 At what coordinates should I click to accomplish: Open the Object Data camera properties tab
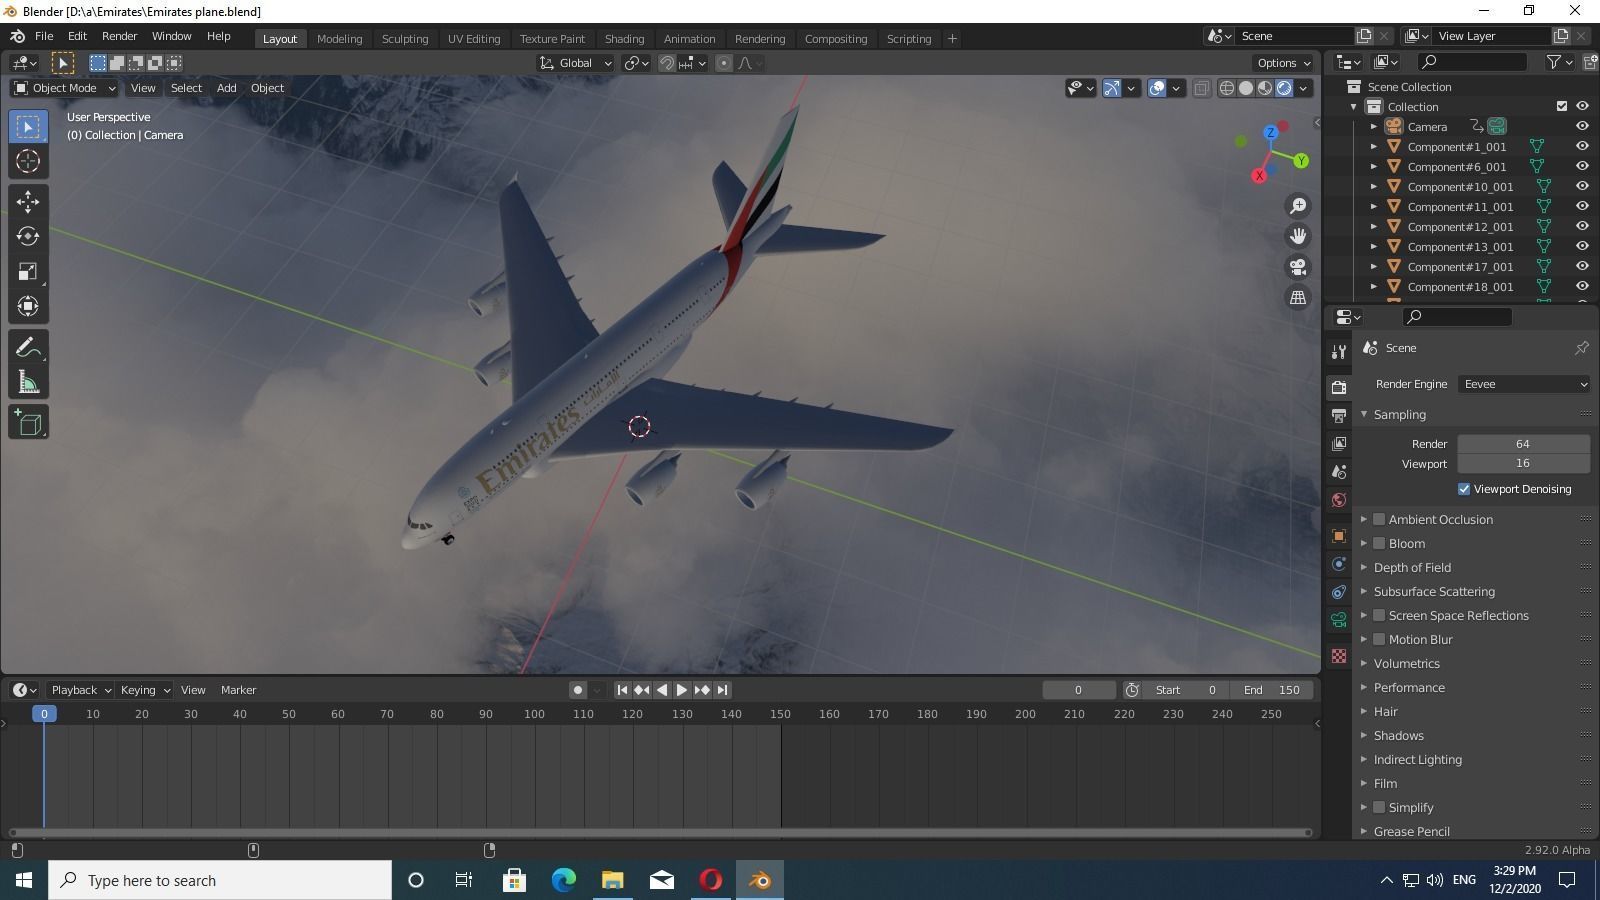[x=1339, y=620]
